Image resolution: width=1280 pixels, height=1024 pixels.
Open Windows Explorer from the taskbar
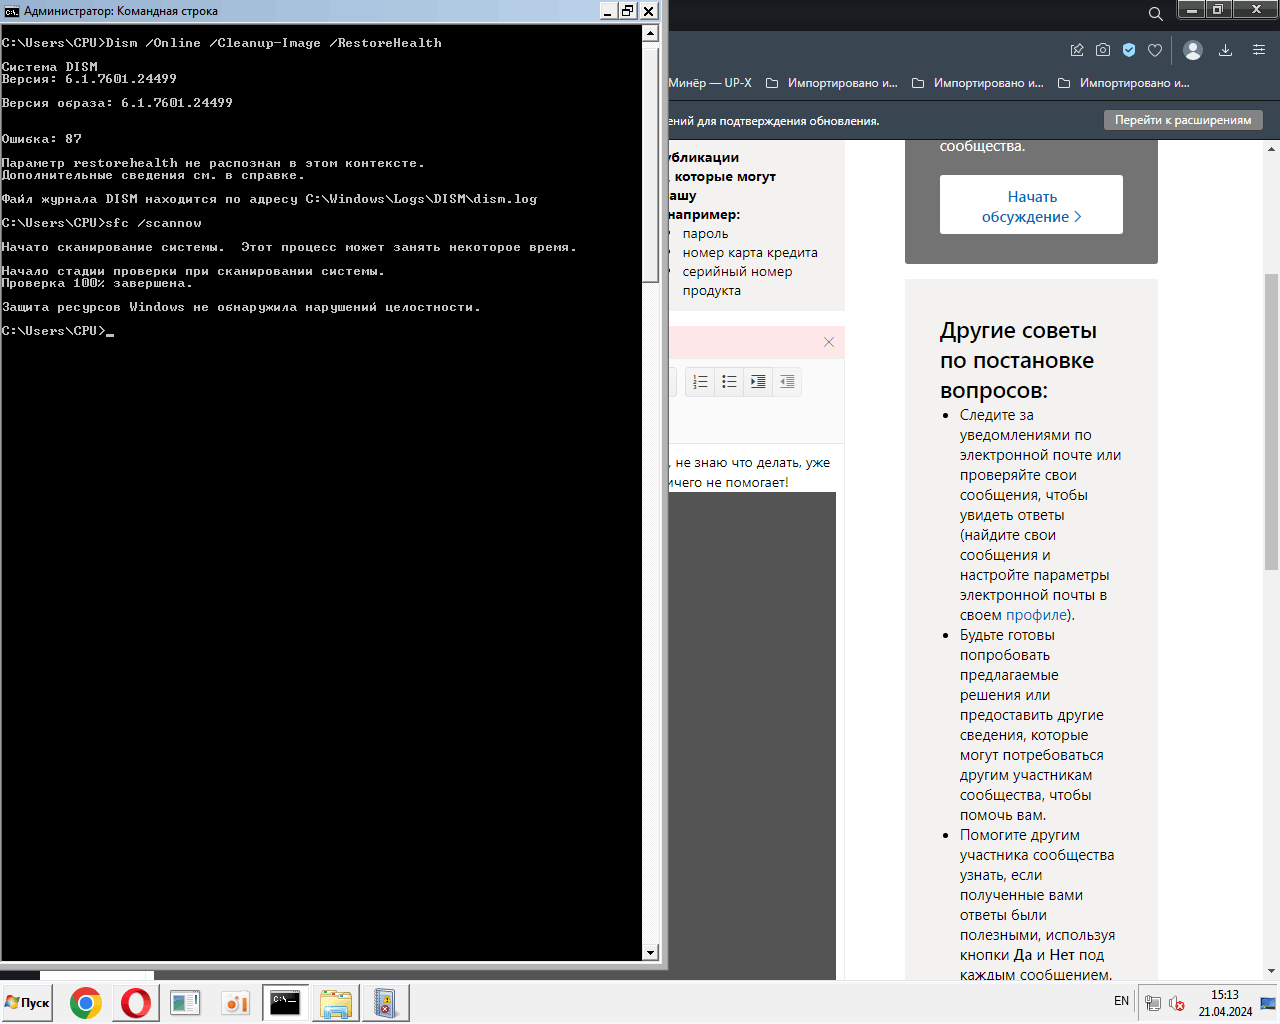click(x=336, y=1003)
